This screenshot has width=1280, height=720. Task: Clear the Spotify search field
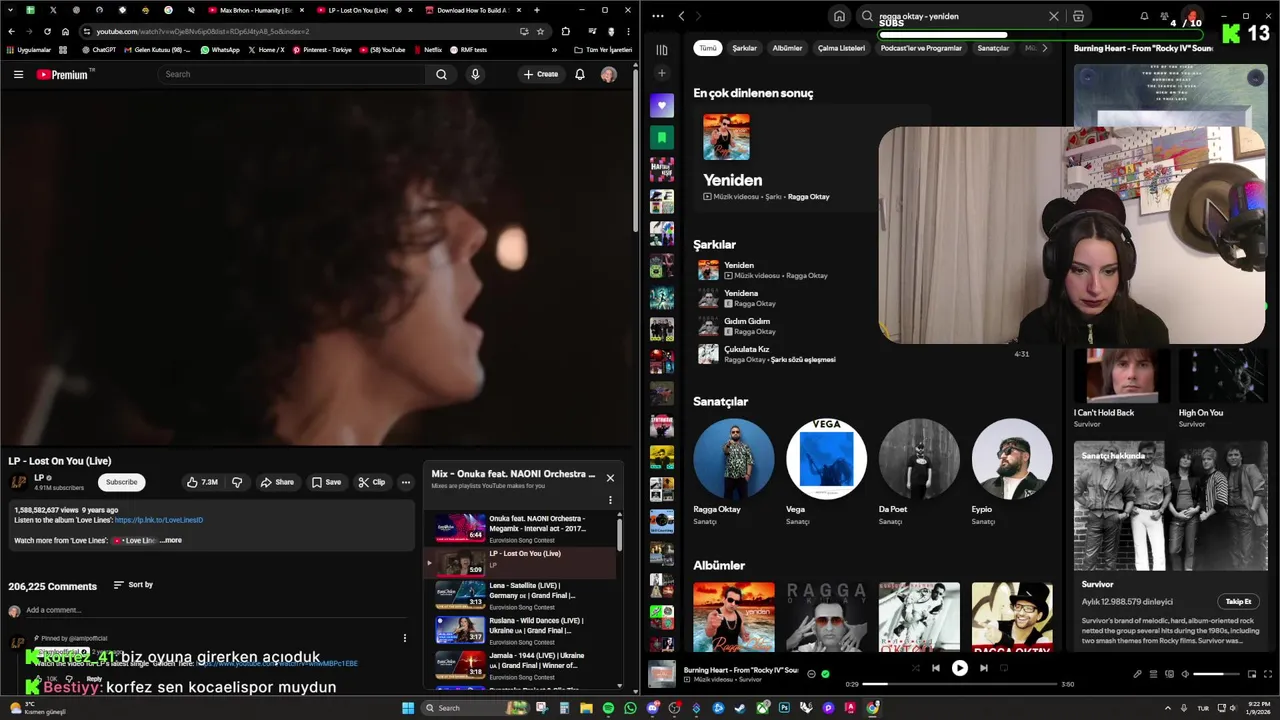(1053, 16)
